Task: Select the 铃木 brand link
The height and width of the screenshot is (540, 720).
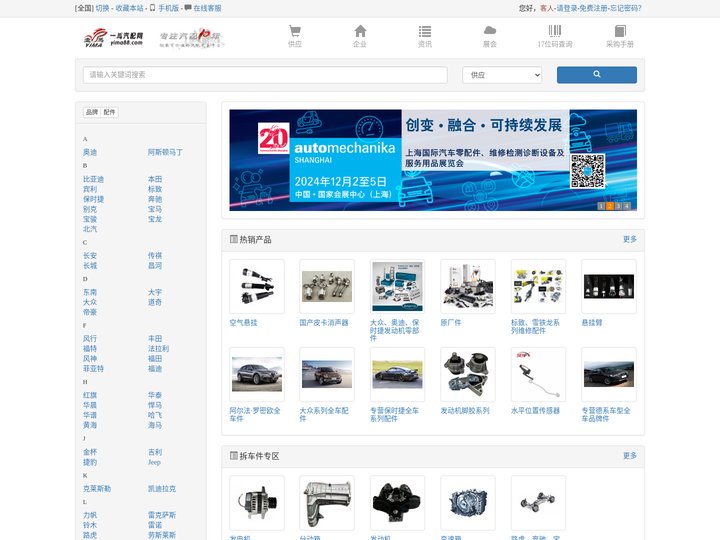Action: [x=90, y=525]
